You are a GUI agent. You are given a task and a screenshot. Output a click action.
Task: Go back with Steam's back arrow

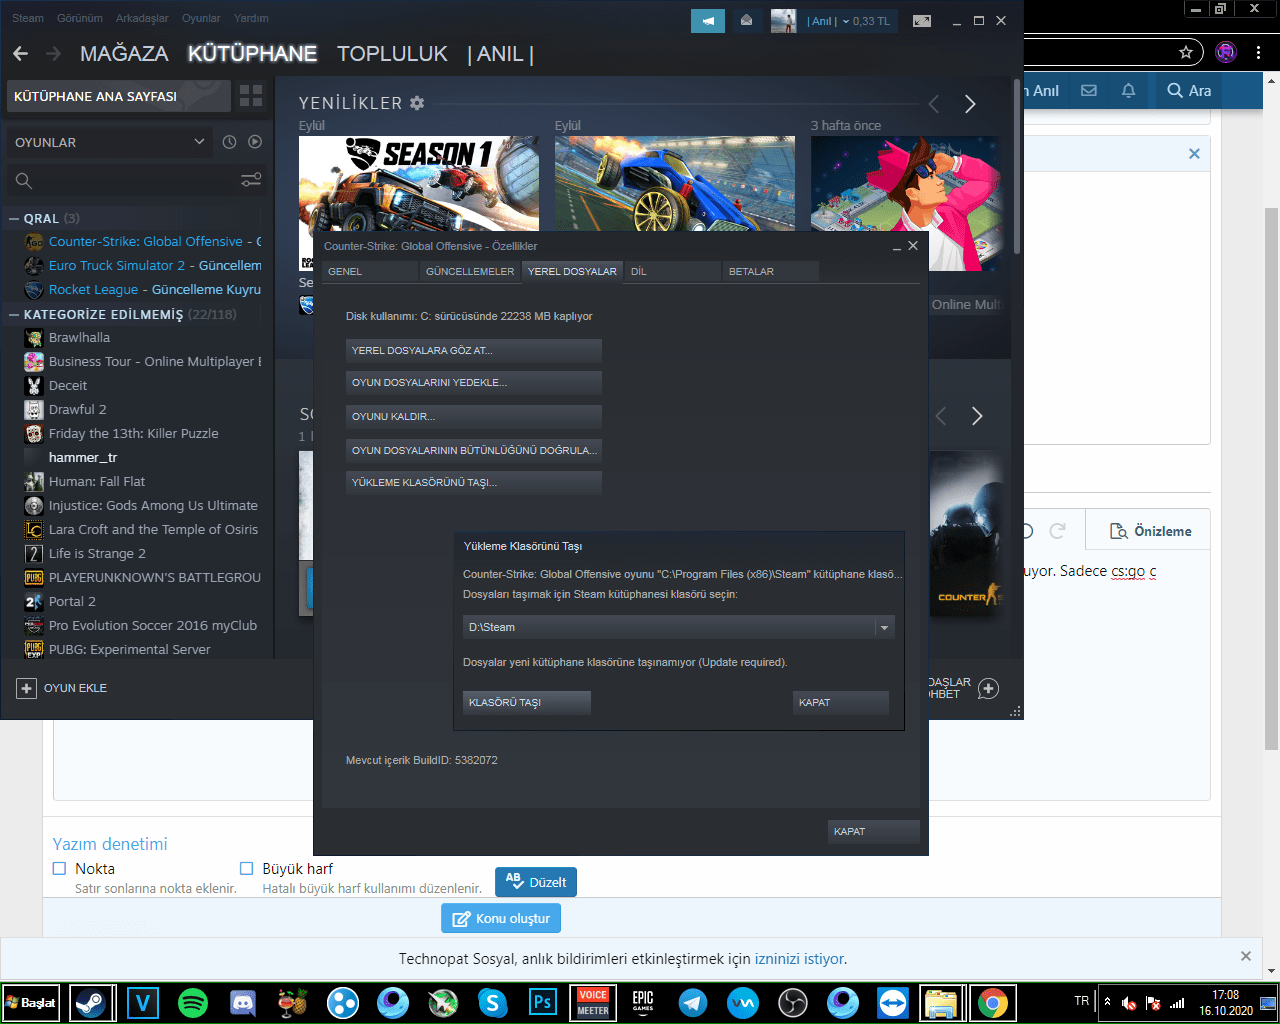click(20, 53)
